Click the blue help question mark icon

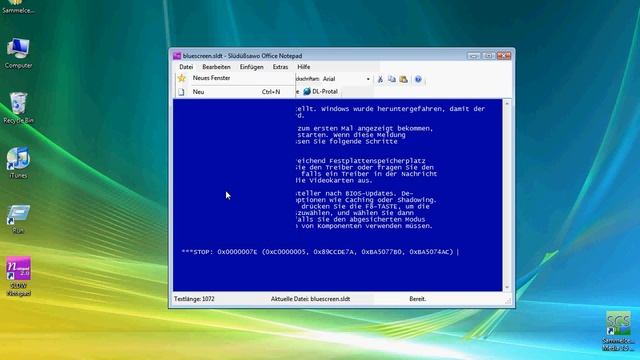418,79
